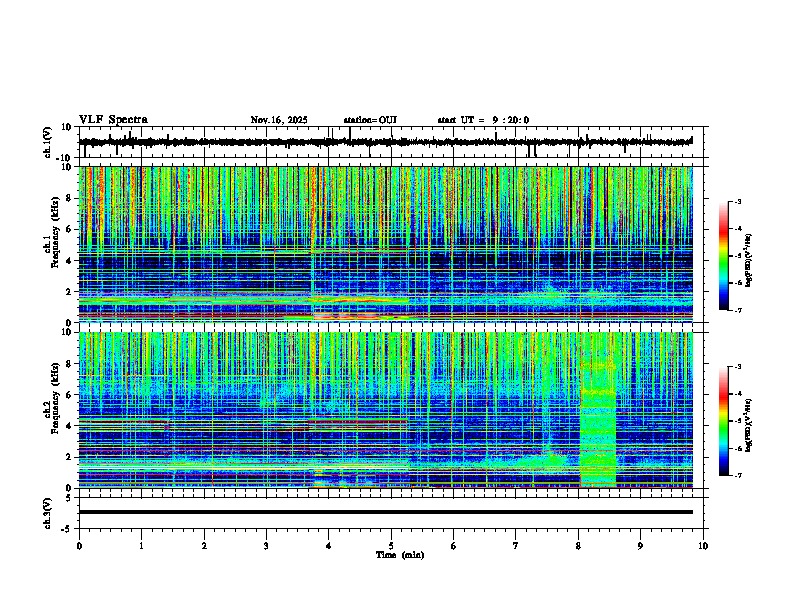Click time axis tick label '4'
The width and height of the screenshot is (792, 612).
click(328, 546)
